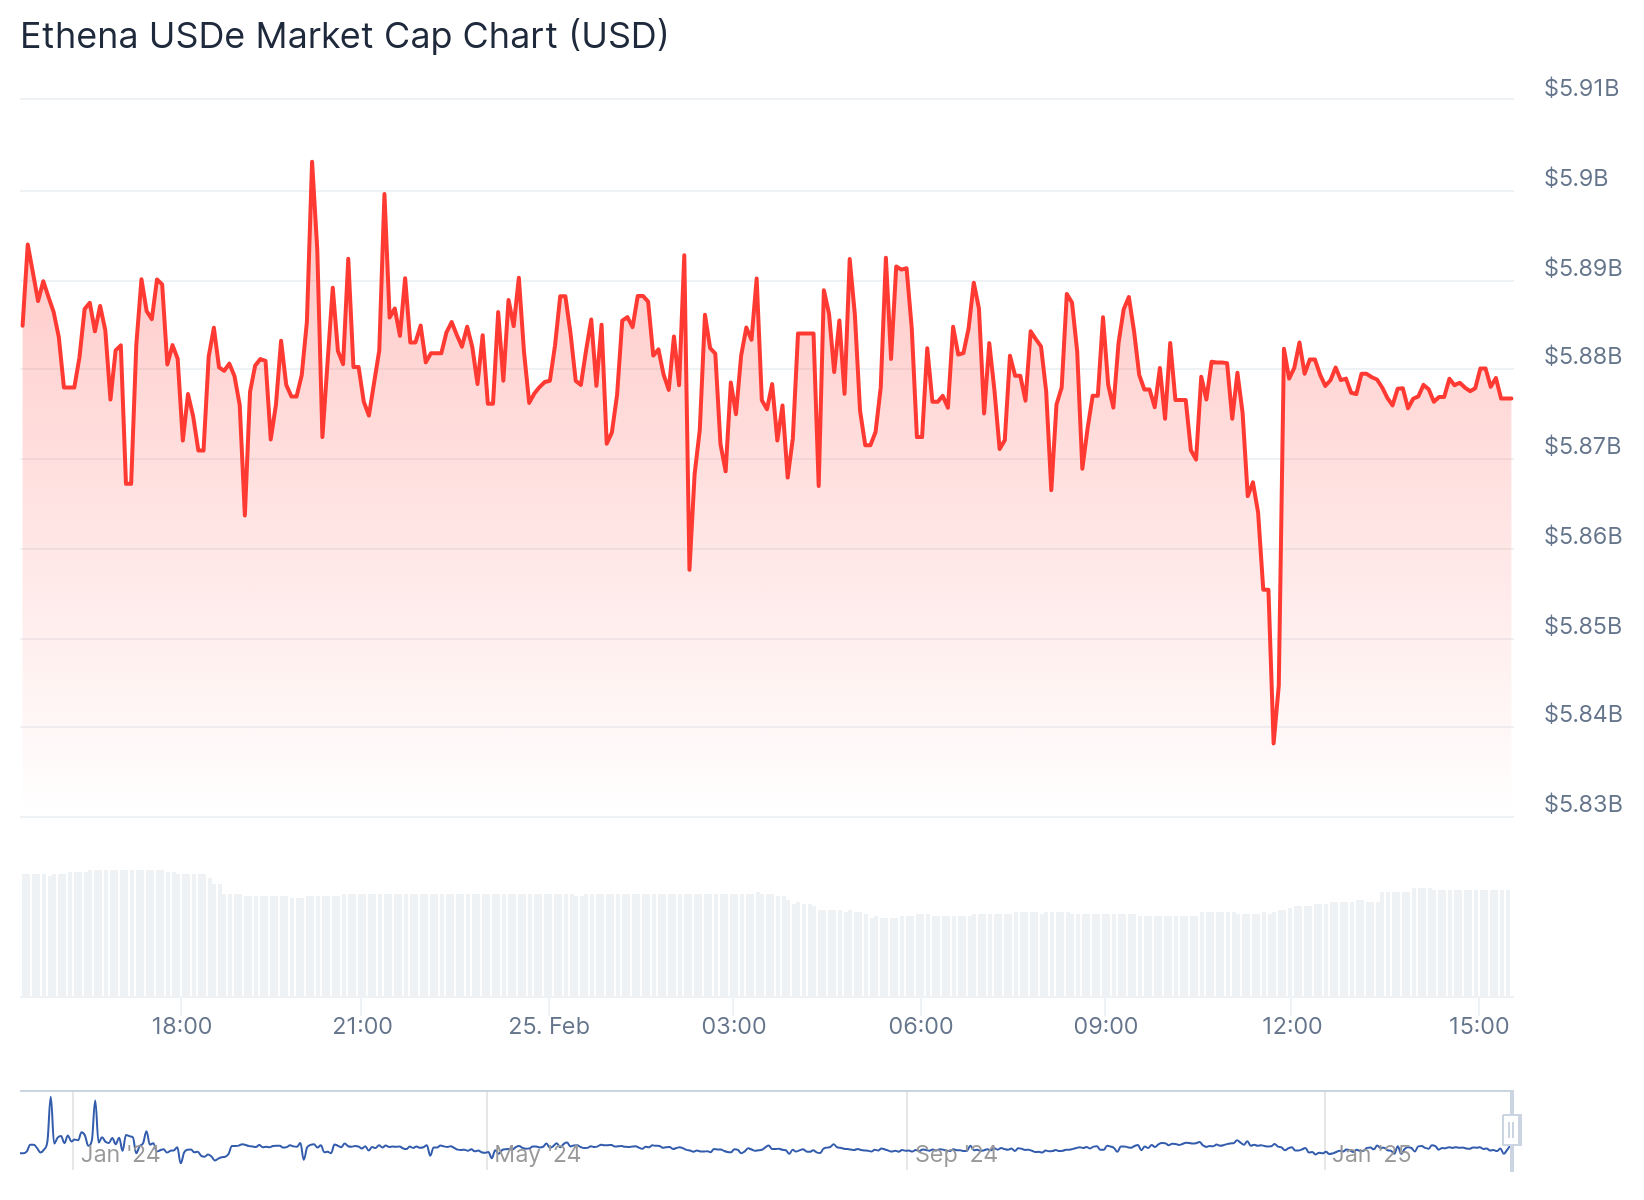The image size is (1644, 1200).
Task: Select the 25. Feb date label
Action: 549,1026
